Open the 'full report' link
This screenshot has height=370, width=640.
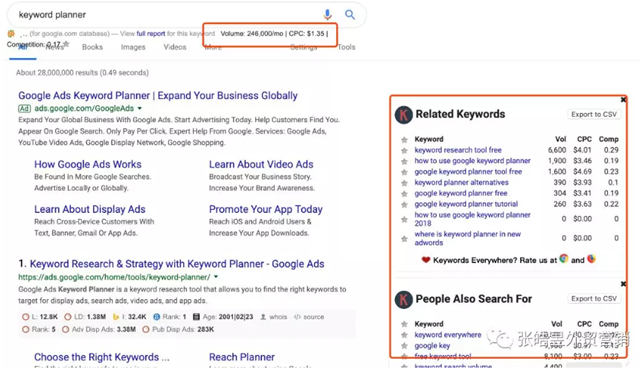coord(151,34)
